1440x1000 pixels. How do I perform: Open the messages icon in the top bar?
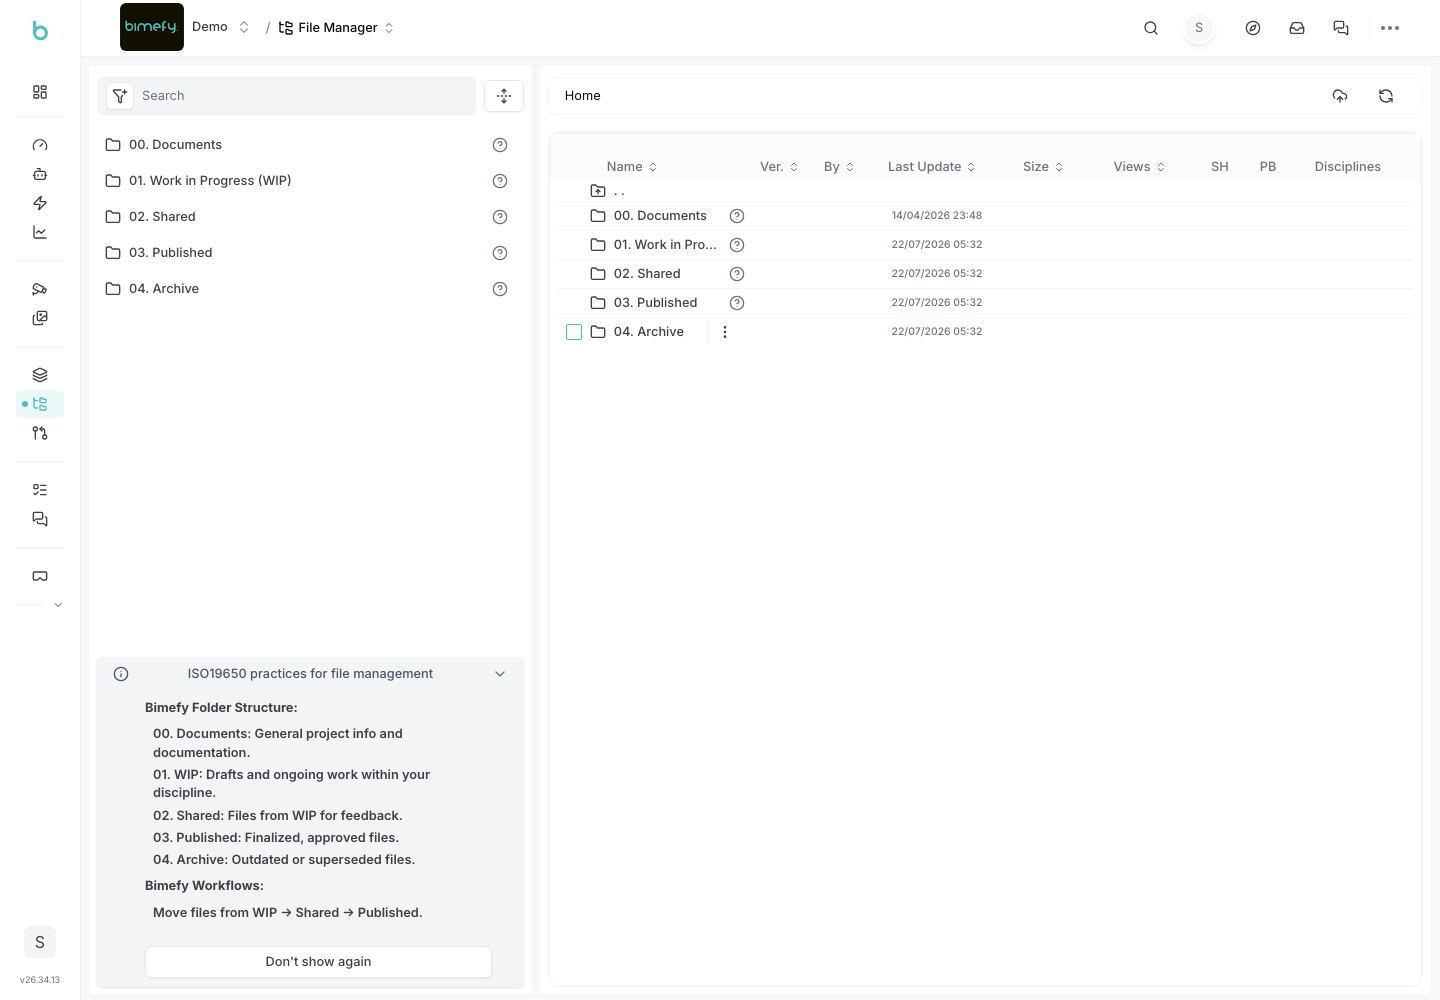tap(1341, 28)
